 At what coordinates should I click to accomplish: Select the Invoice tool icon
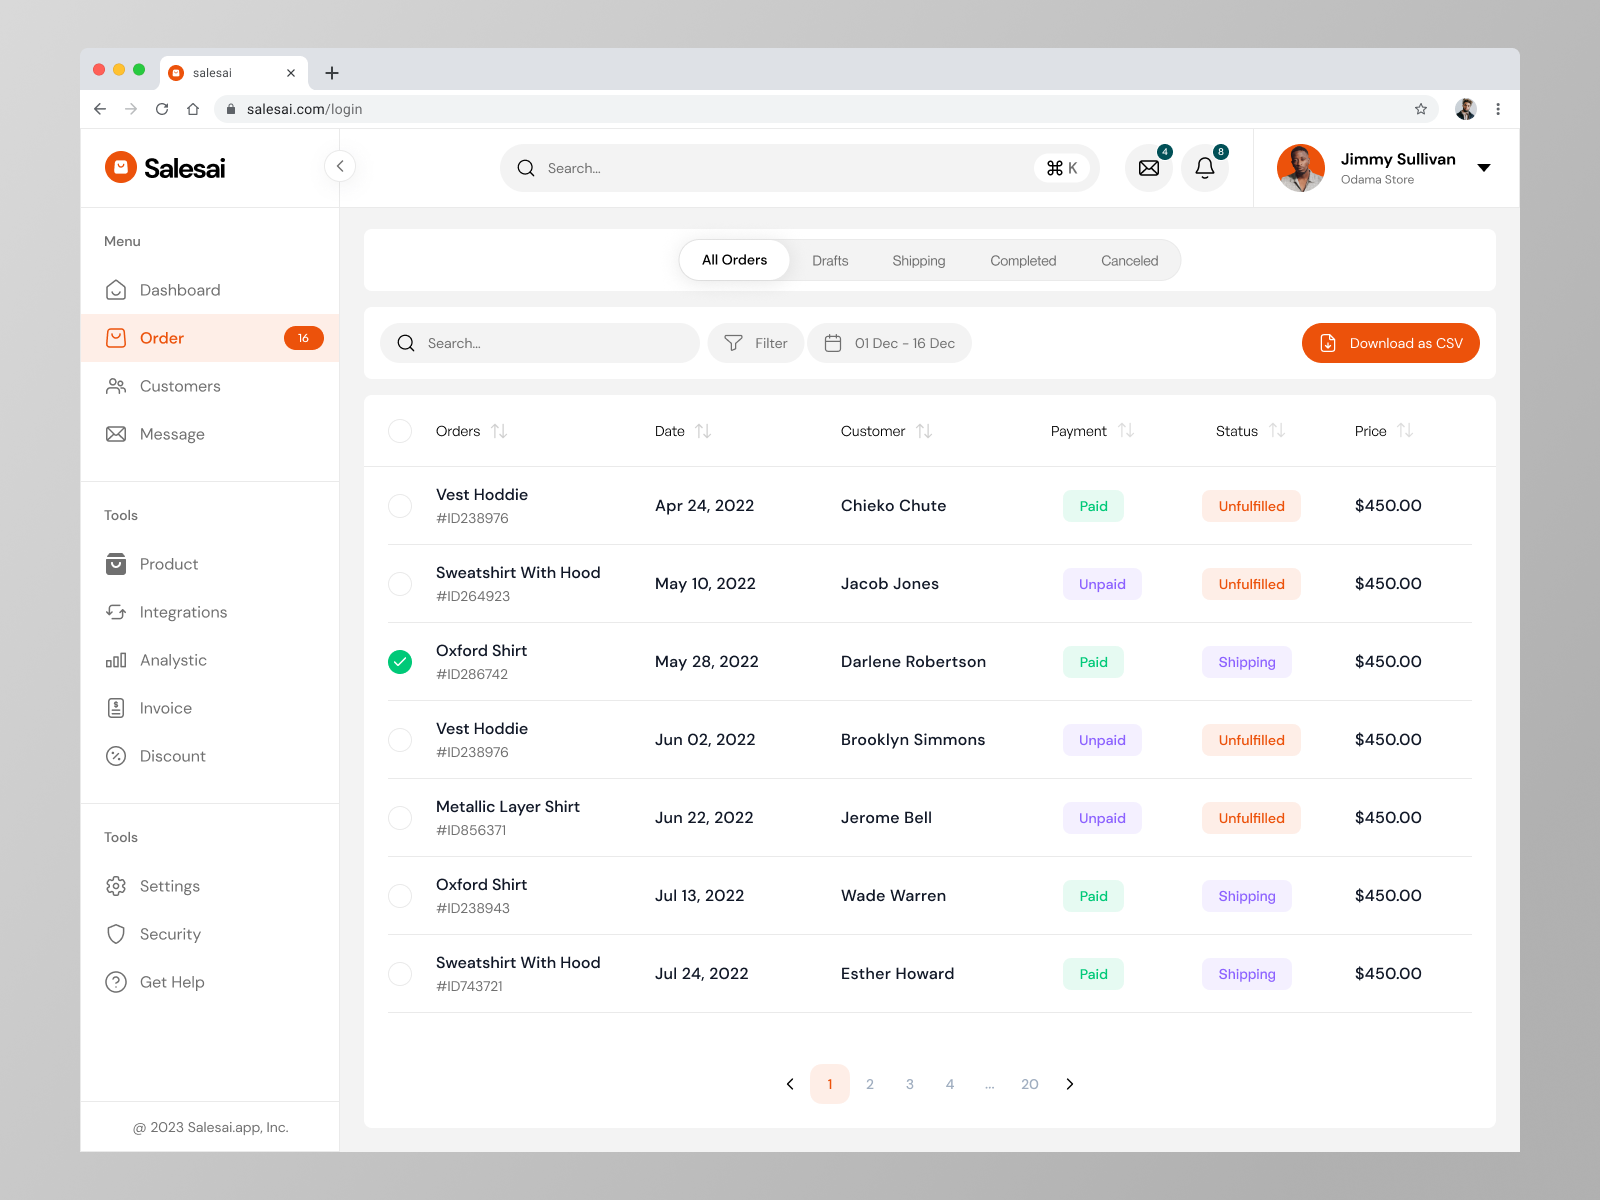click(117, 708)
